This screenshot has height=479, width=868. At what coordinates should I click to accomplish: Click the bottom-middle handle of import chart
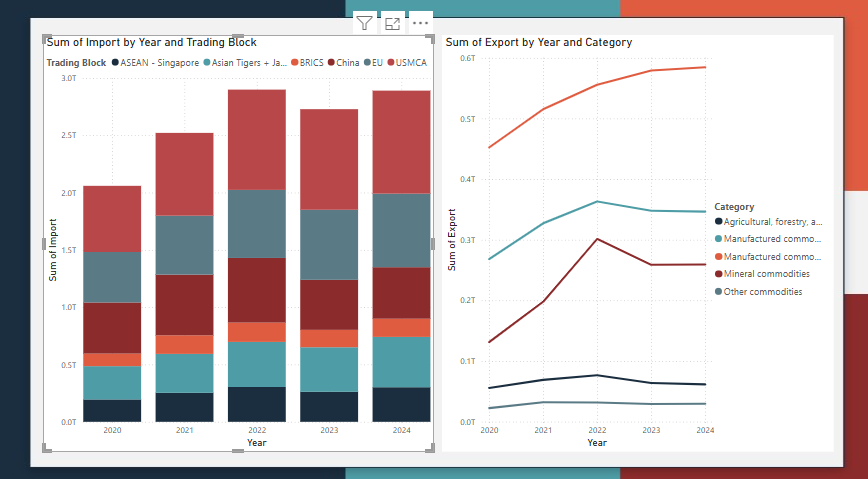point(238,451)
